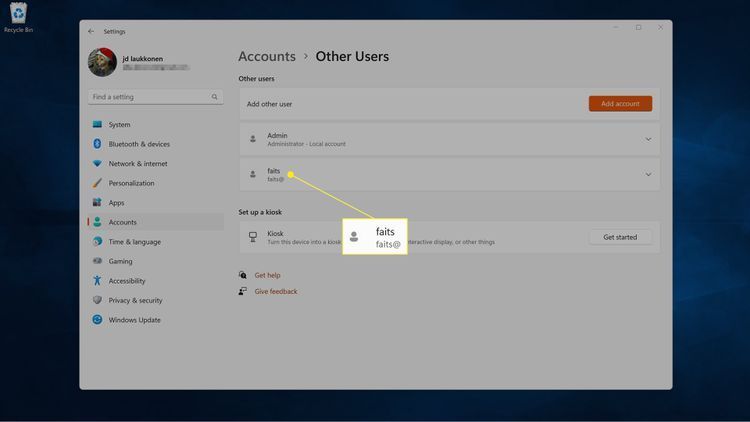This screenshot has width=750, height=422.
Task: Open the Apps sidebar icon
Action: point(98,203)
